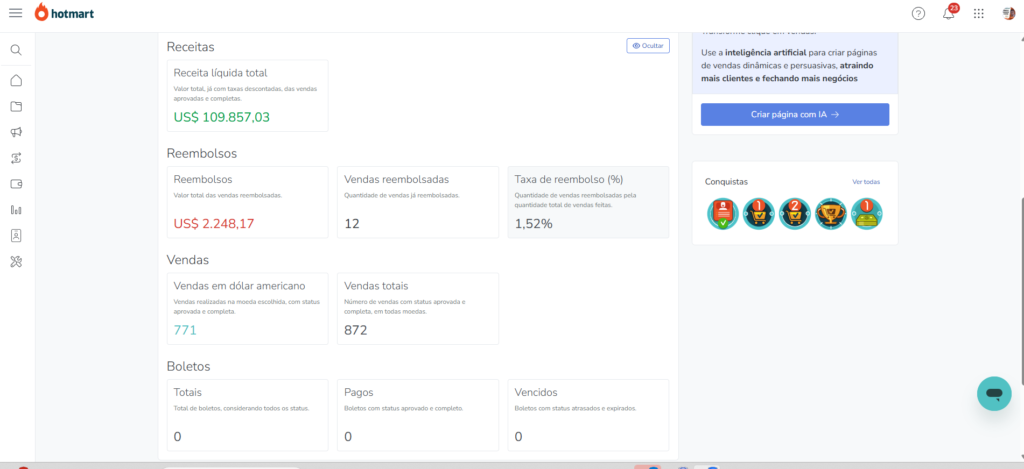Click the Hotmart logo
The image size is (1024, 469).
coord(69,13)
